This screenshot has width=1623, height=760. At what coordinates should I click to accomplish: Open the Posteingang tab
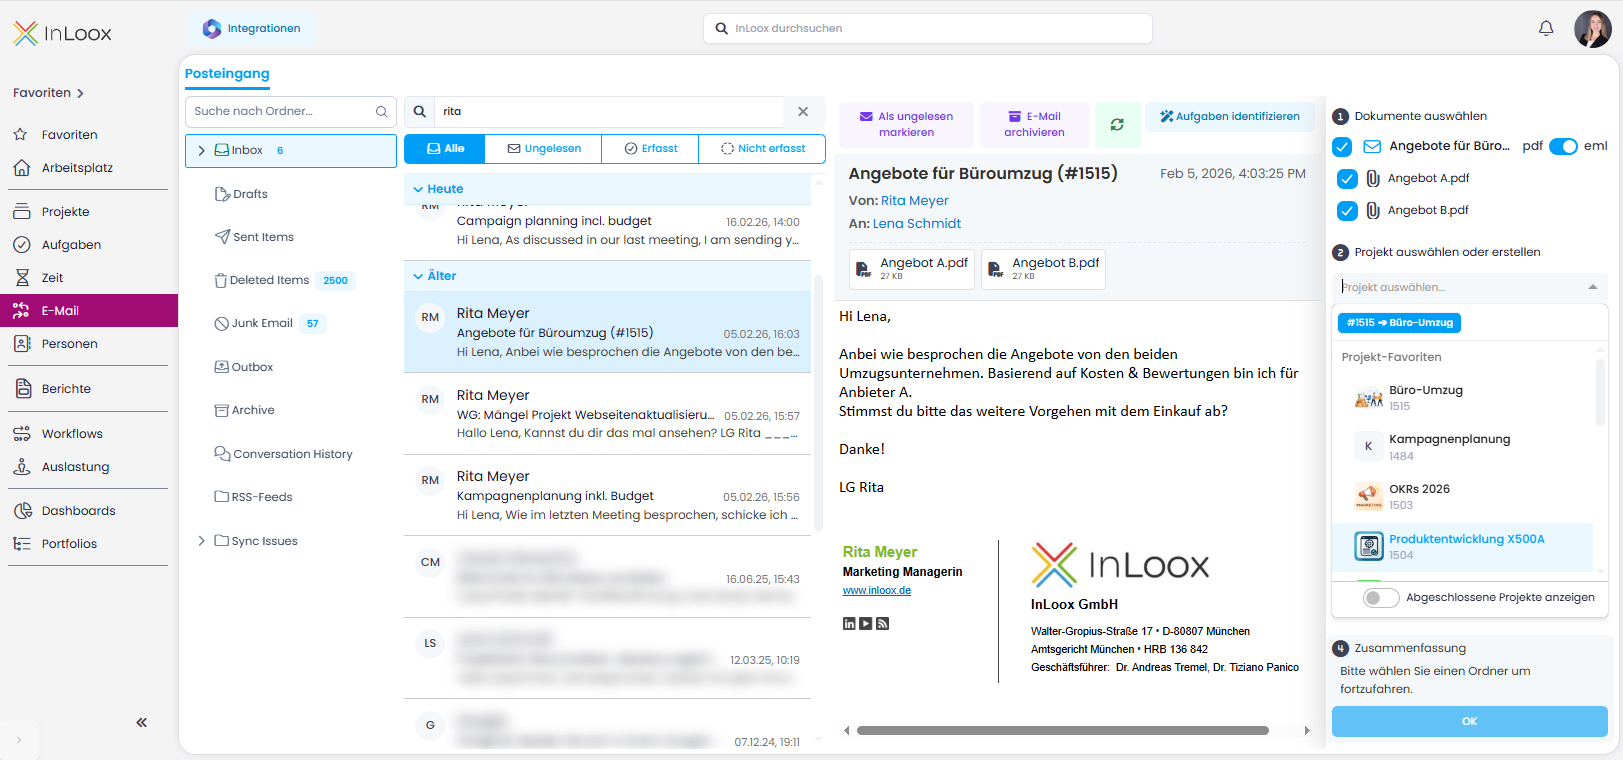[227, 74]
